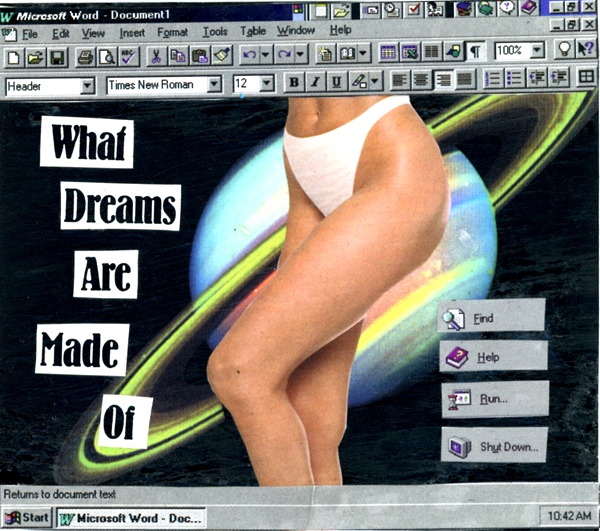Viewport: 600px width, 531px height.
Task: Click the Tip Wizard lightbulb icon
Action: (x=565, y=50)
